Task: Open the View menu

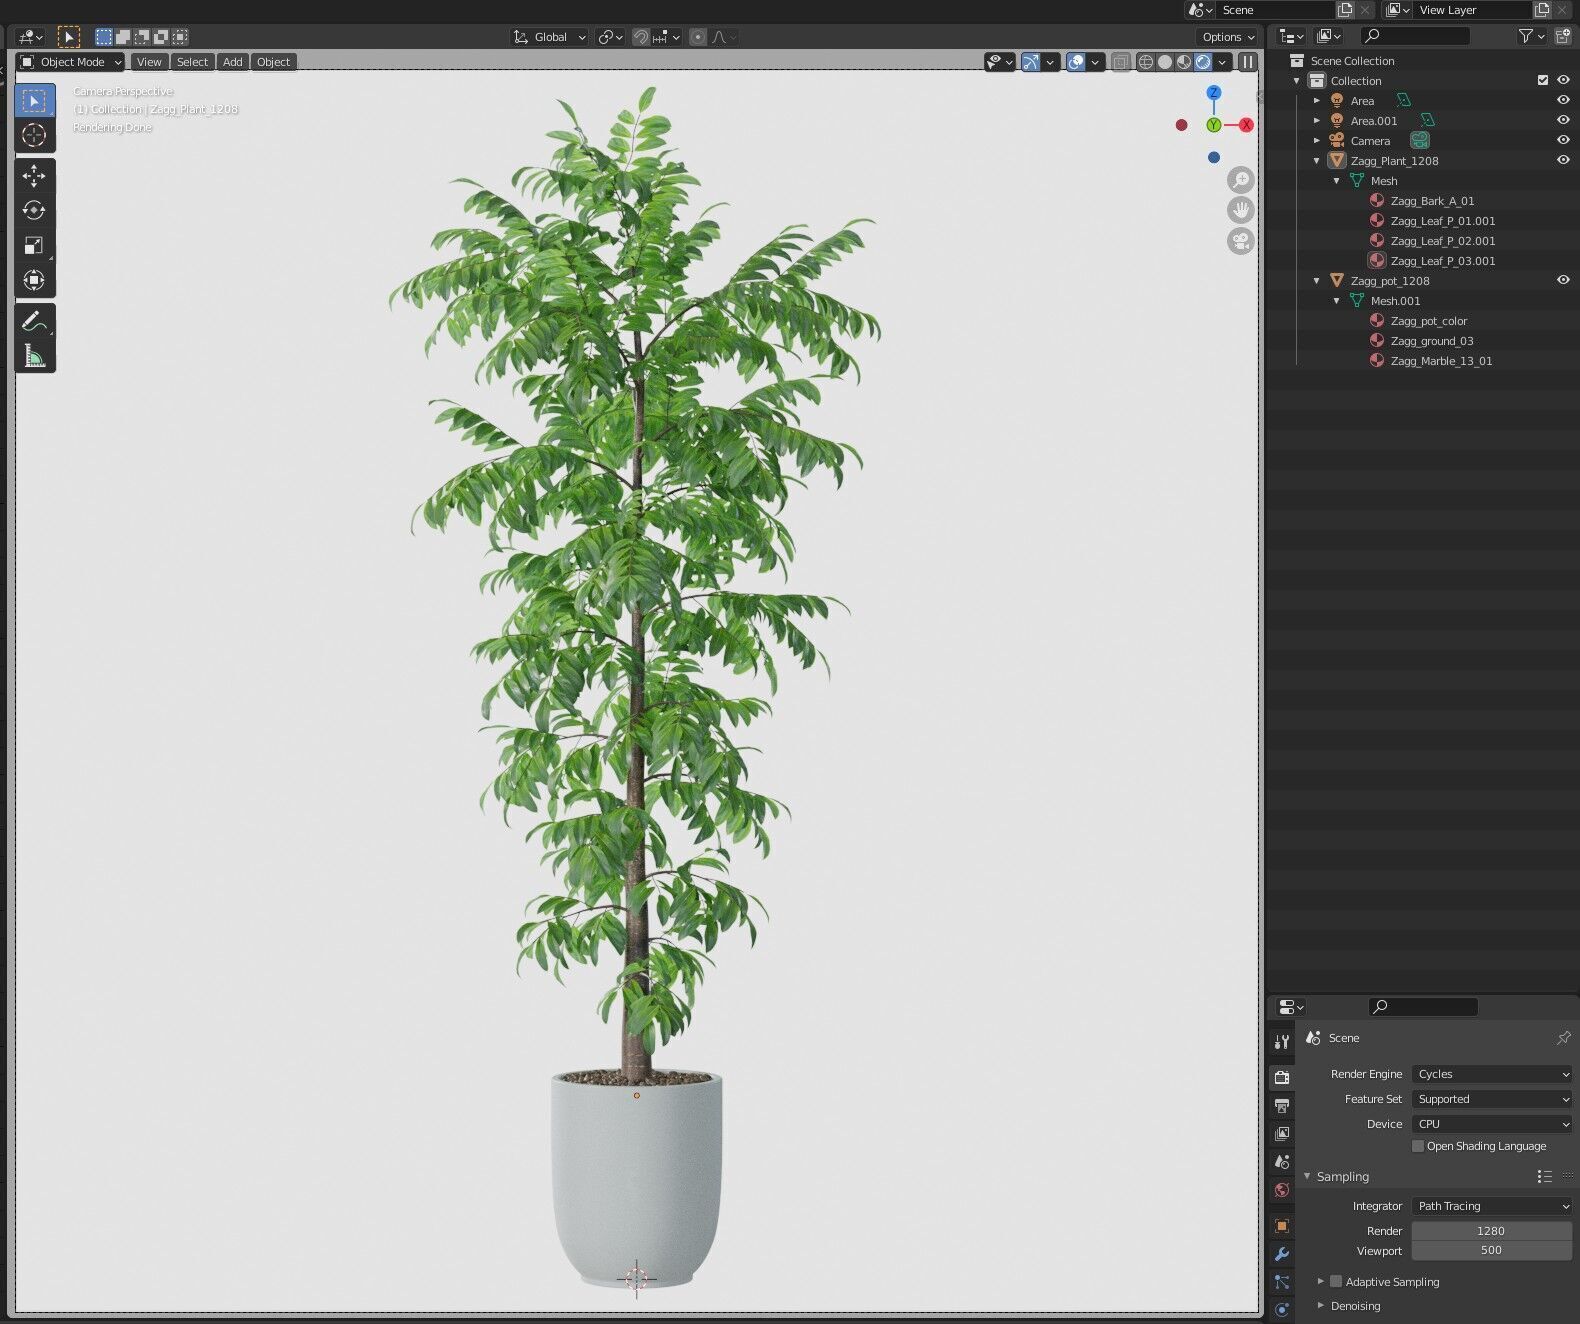Action: coord(149,62)
